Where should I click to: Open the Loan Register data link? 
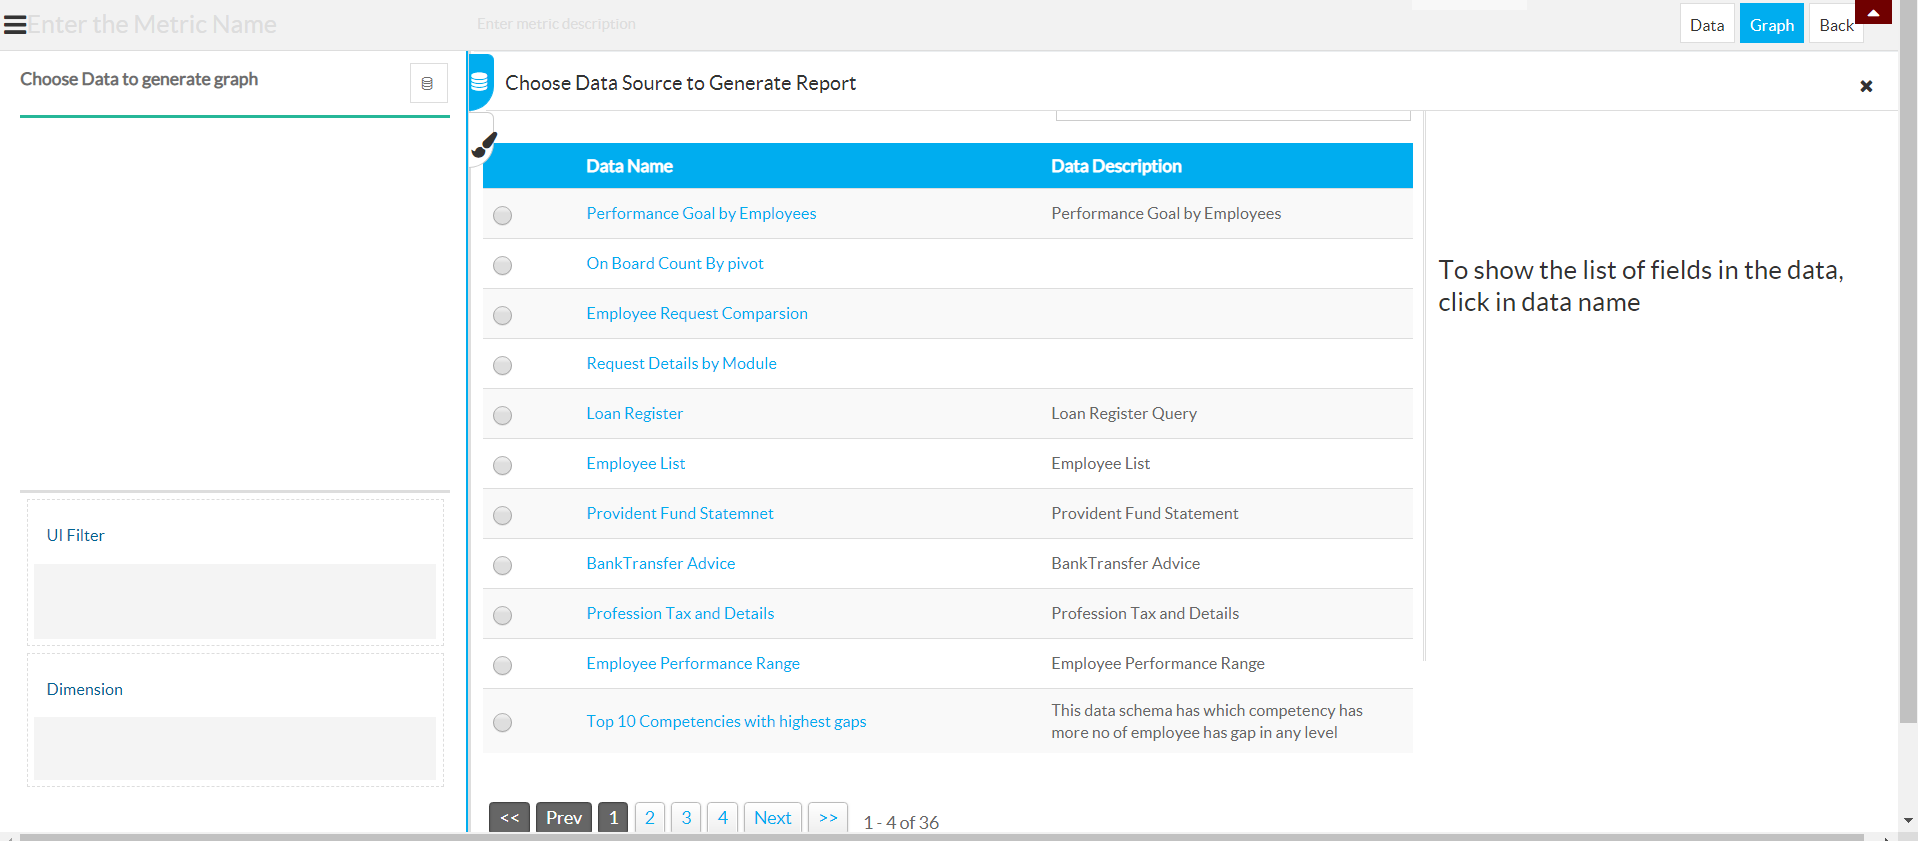pyautogui.click(x=635, y=413)
